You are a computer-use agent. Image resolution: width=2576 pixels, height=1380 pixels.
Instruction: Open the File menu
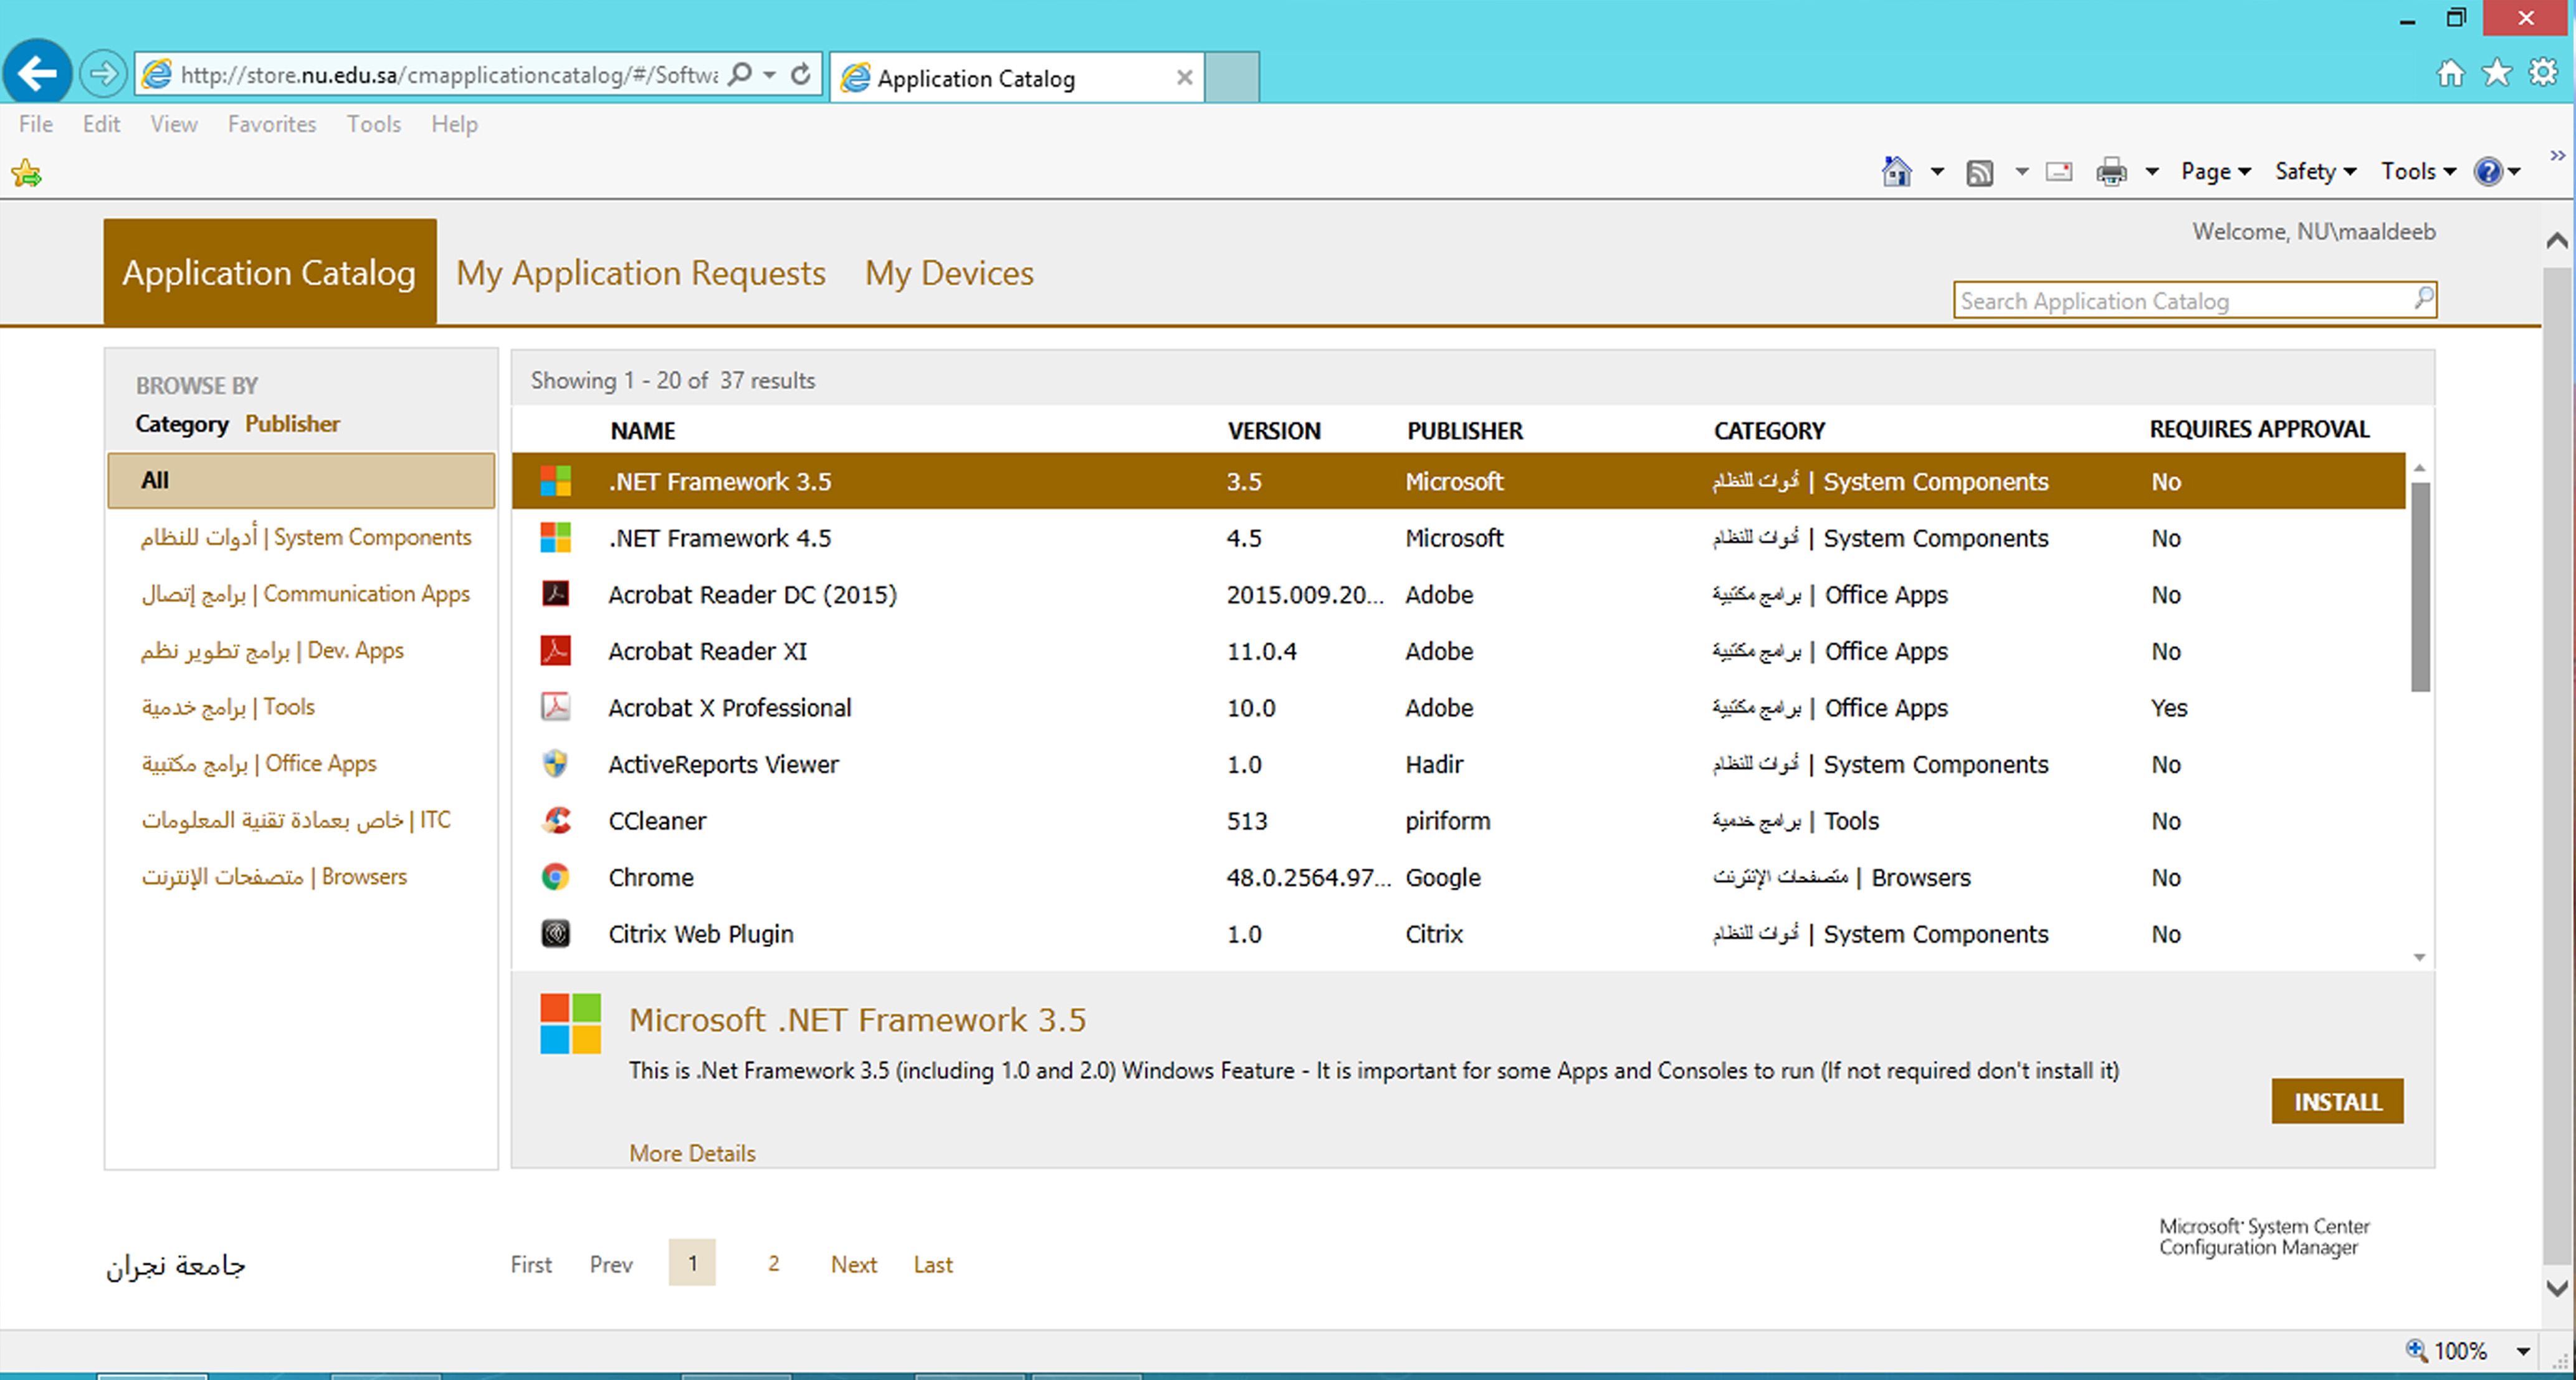pos(36,124)
